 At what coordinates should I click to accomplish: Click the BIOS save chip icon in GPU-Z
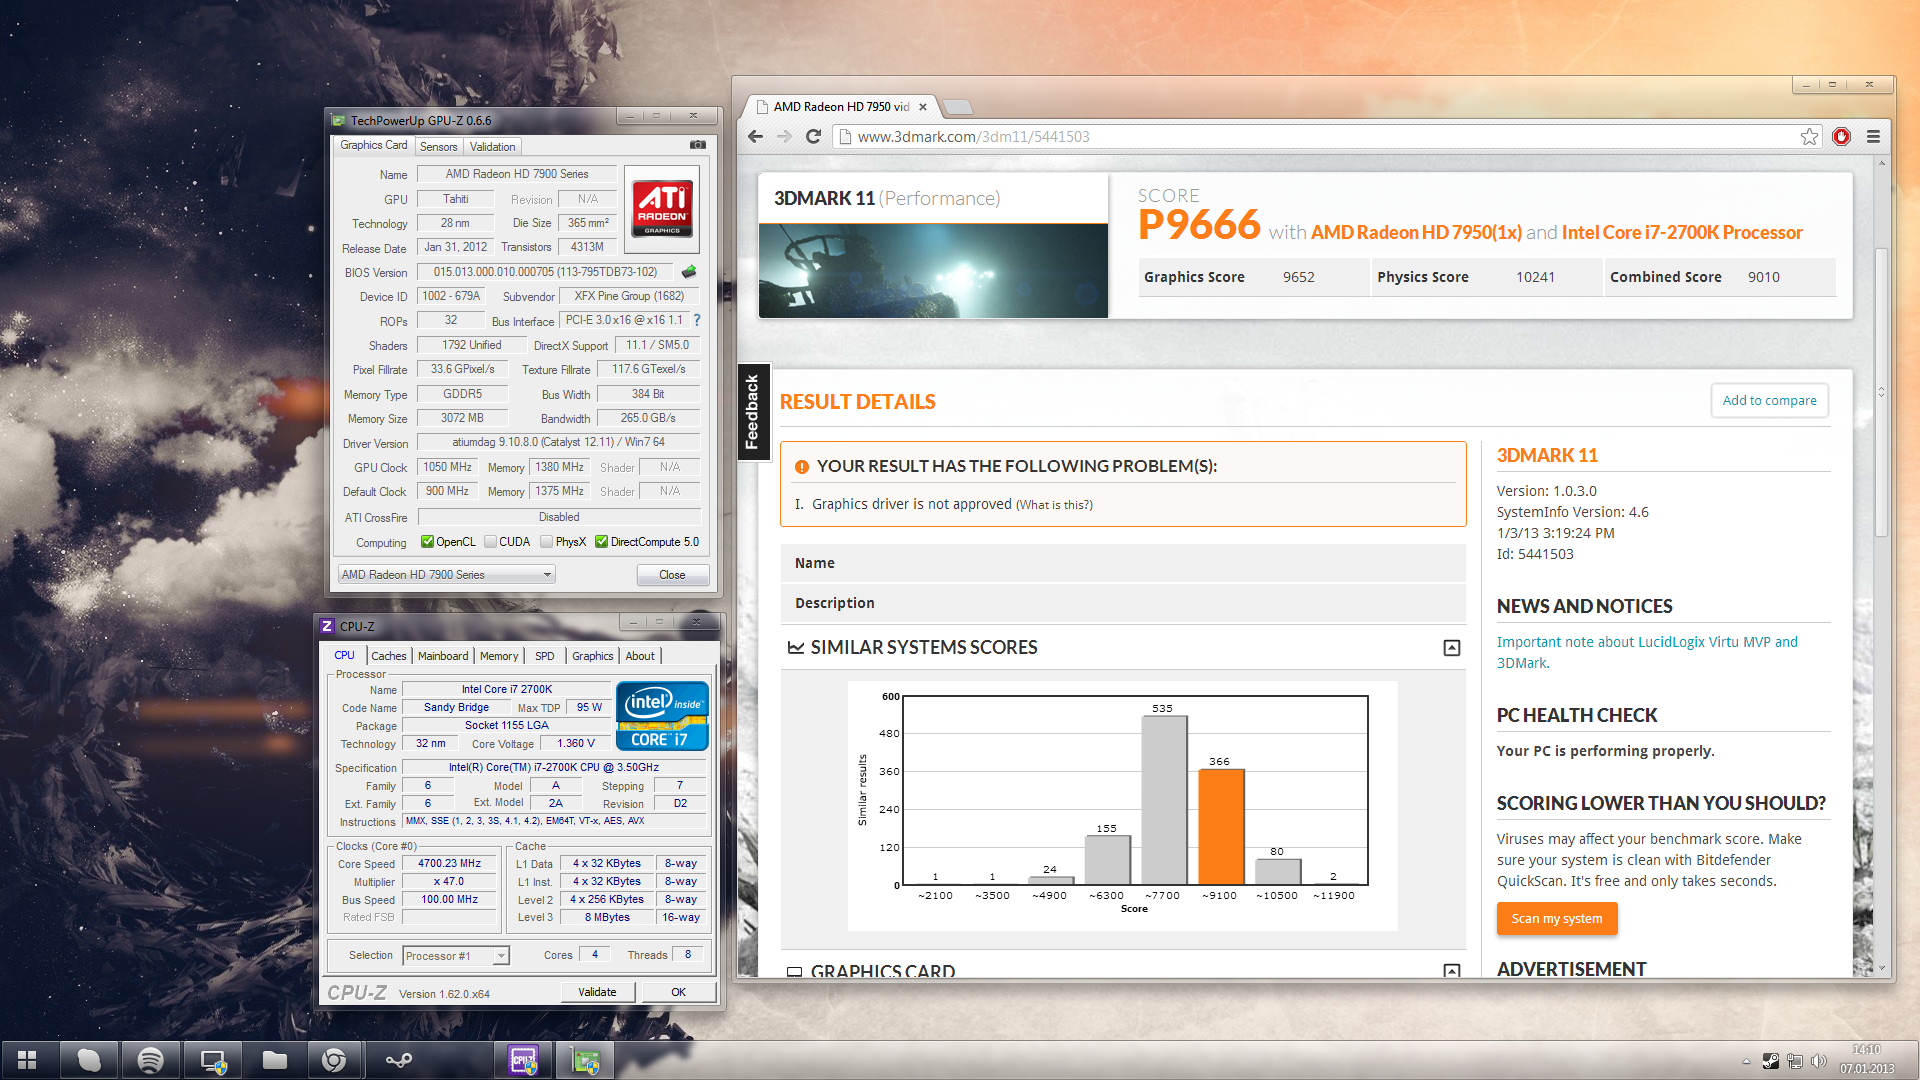coord(689,271)
